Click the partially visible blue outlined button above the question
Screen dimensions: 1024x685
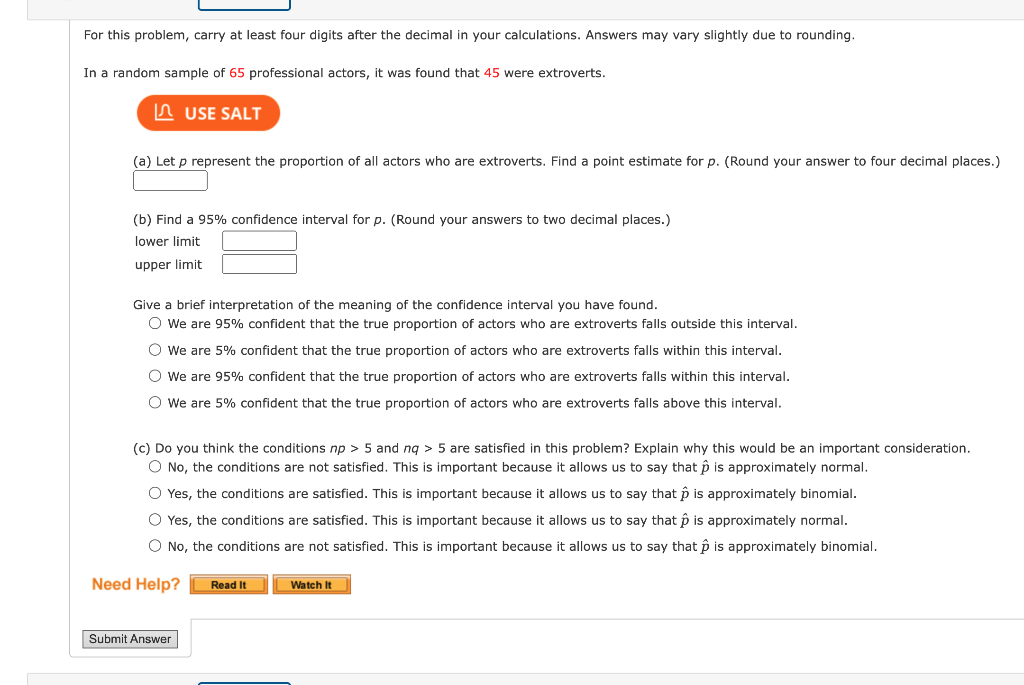tap(243, 3)
